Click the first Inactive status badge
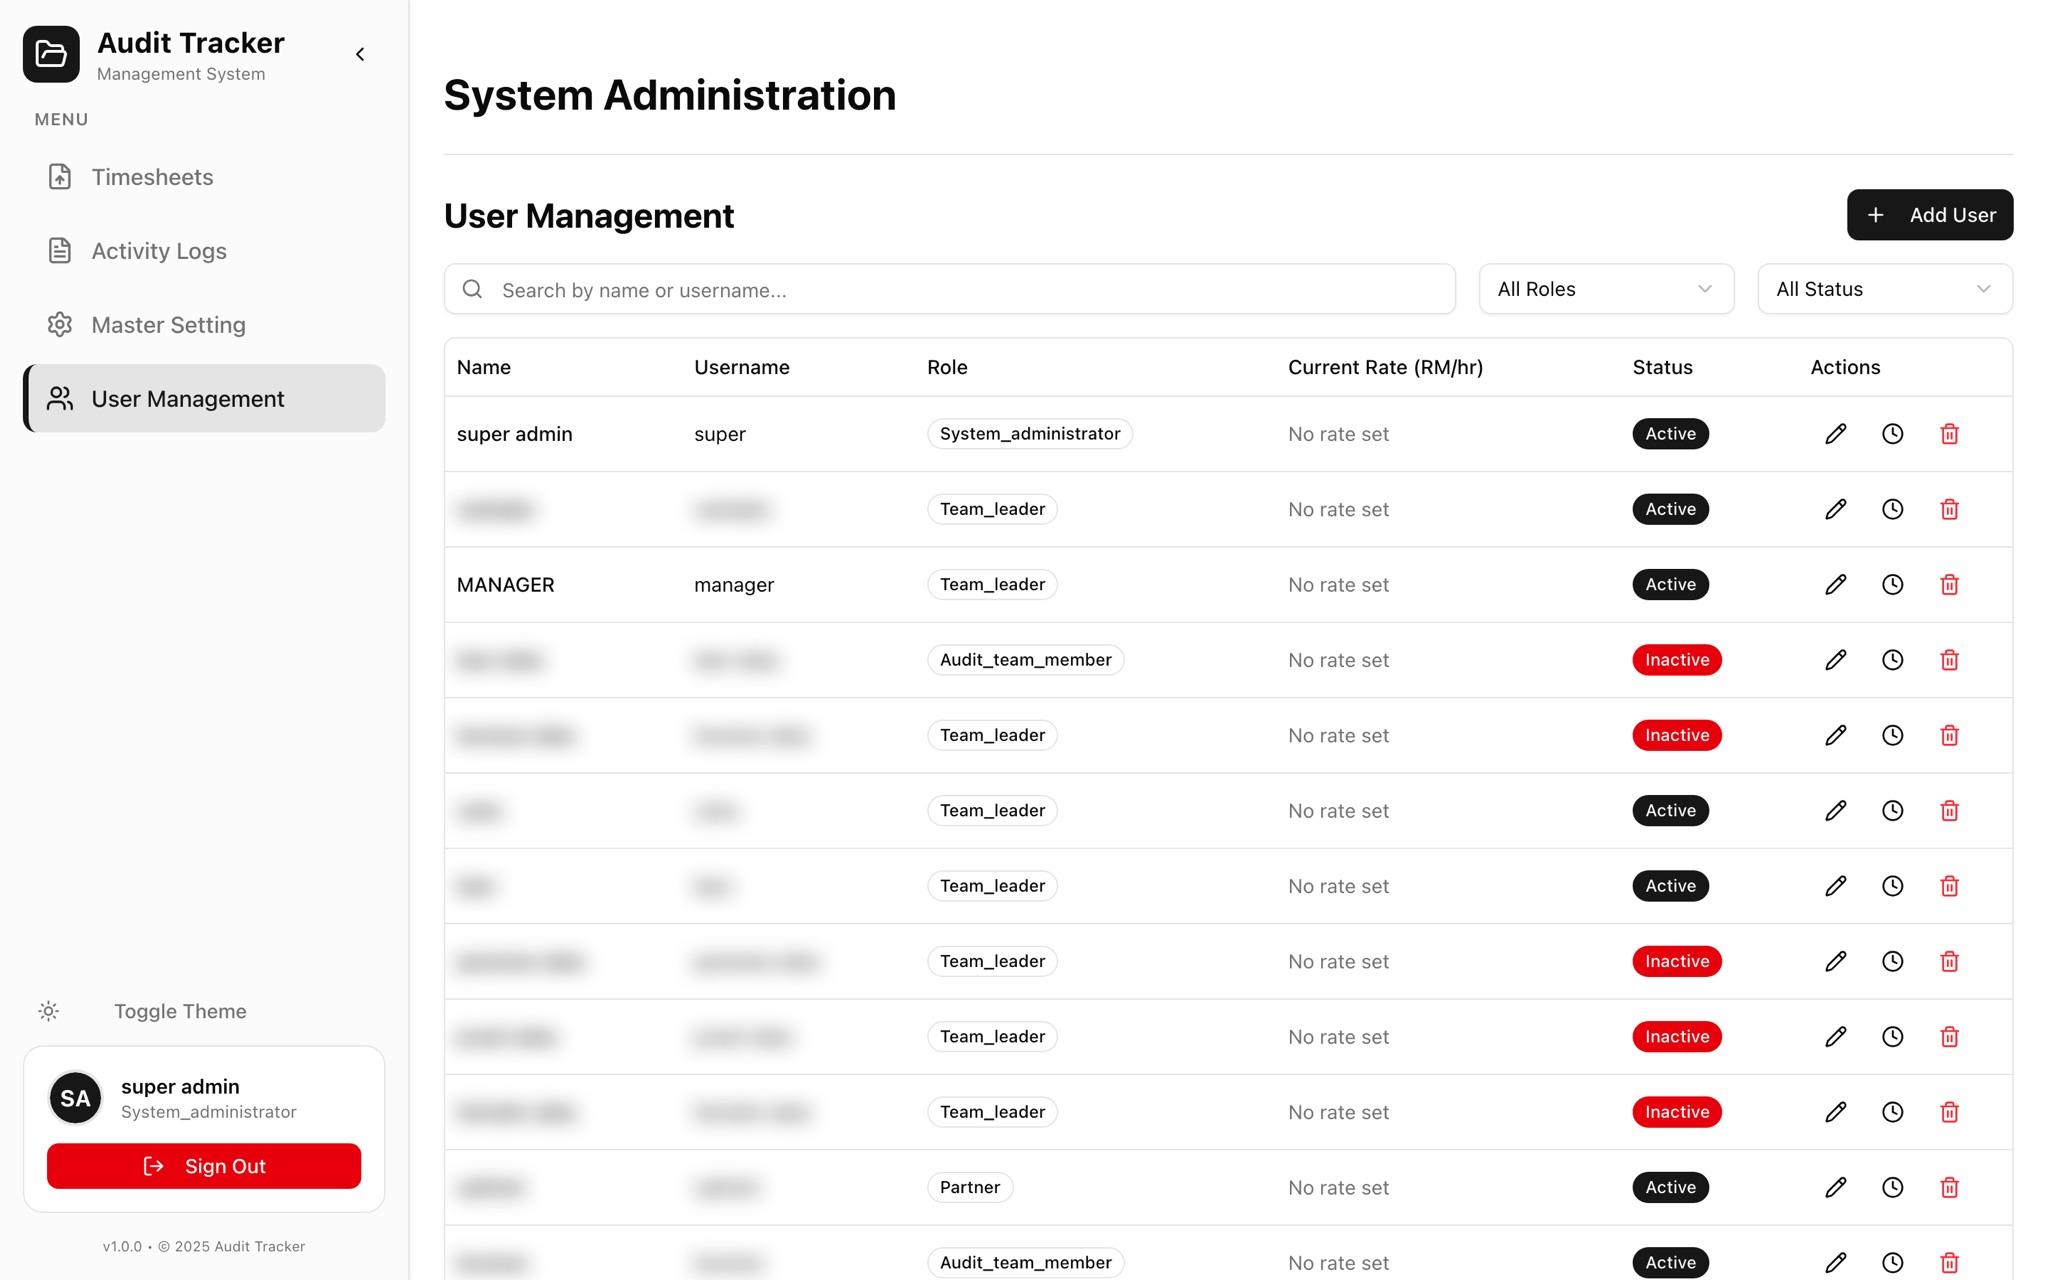This screenshot has width=2048, height=1280. [1676, 660]
